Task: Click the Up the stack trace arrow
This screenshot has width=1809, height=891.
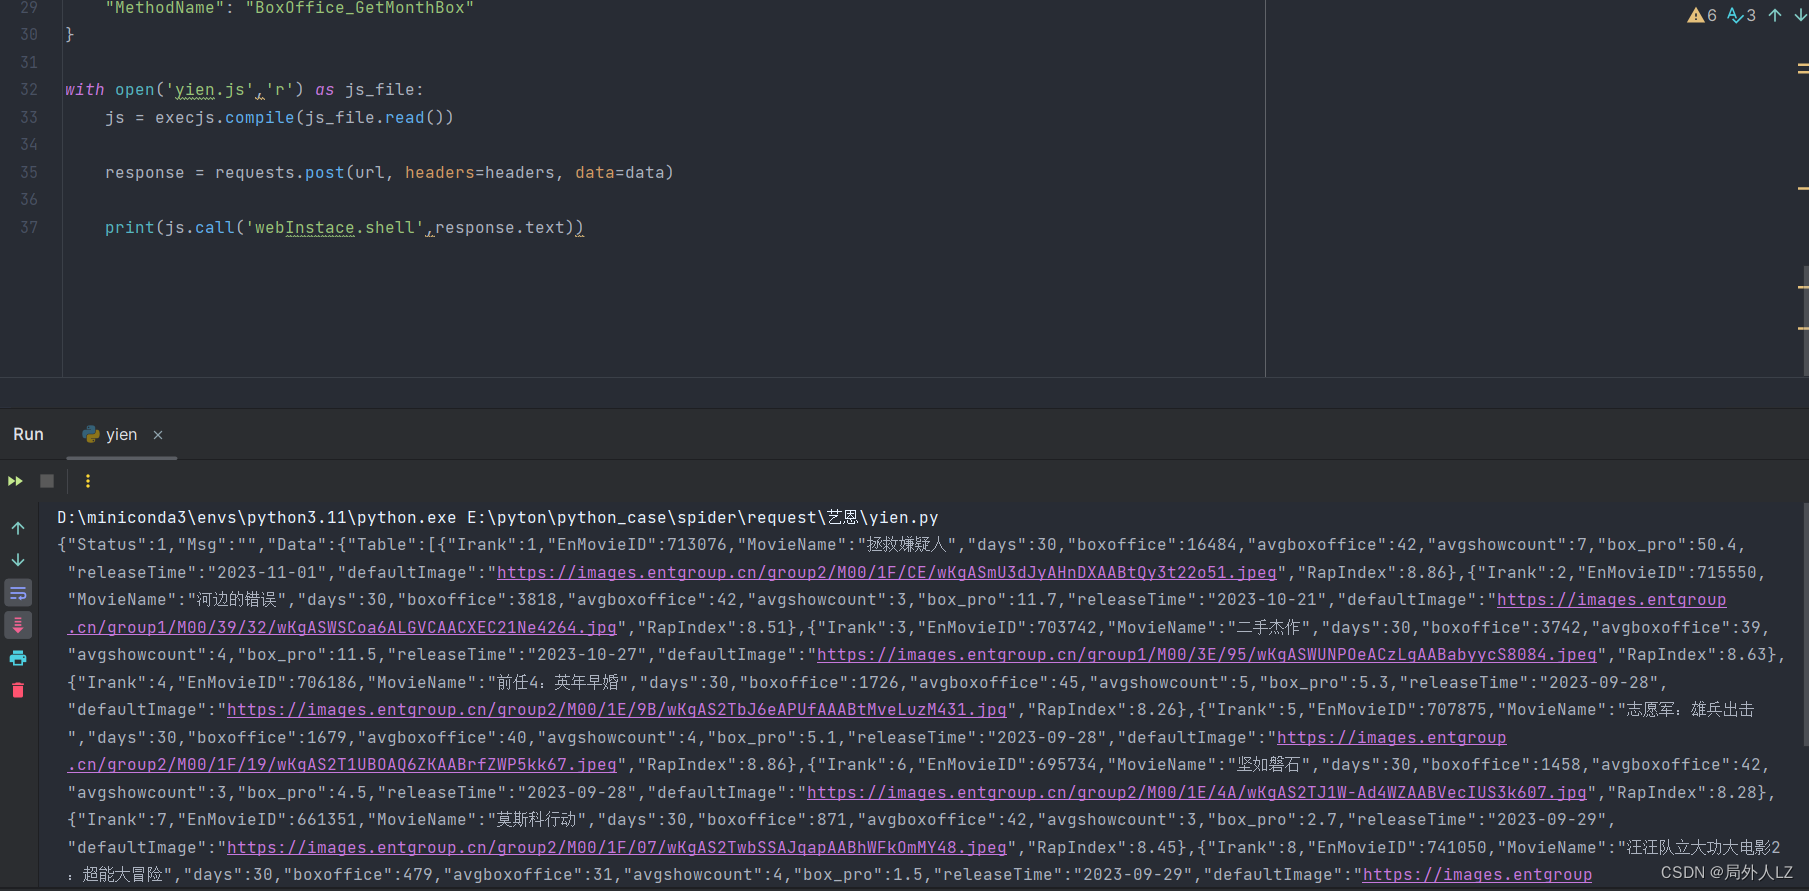Action: [18, 528]
